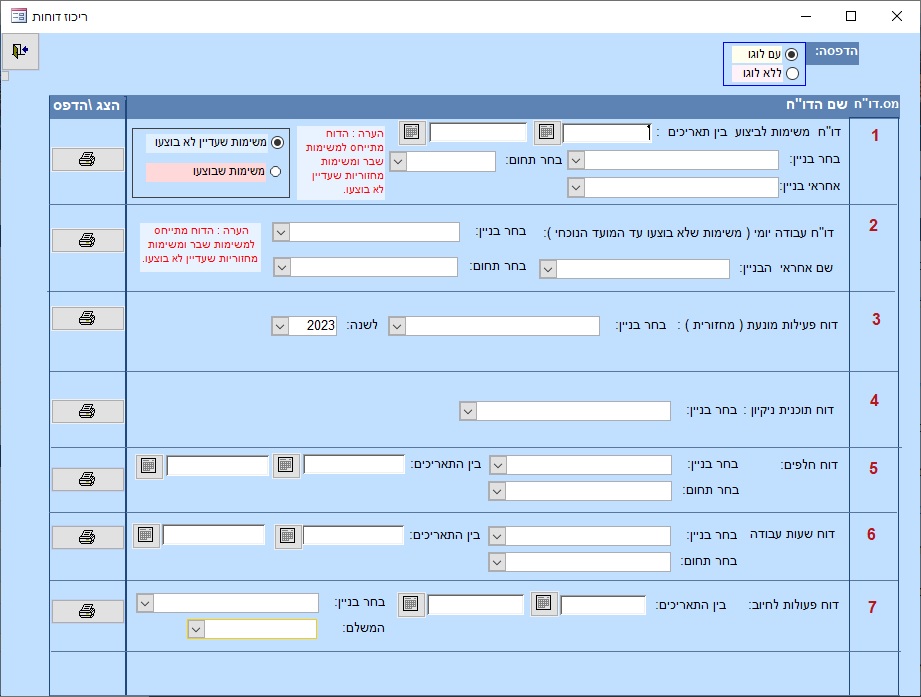This screenshot has height=697, width=921.
Task: Expand building dropdown in report 3
Action: click(x=397, y=326)
